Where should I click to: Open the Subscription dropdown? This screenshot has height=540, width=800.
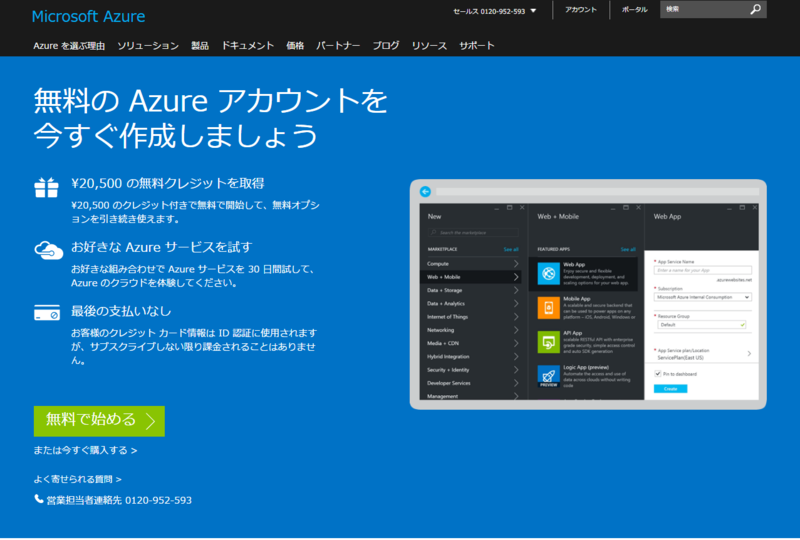click(x=703, y=297)
